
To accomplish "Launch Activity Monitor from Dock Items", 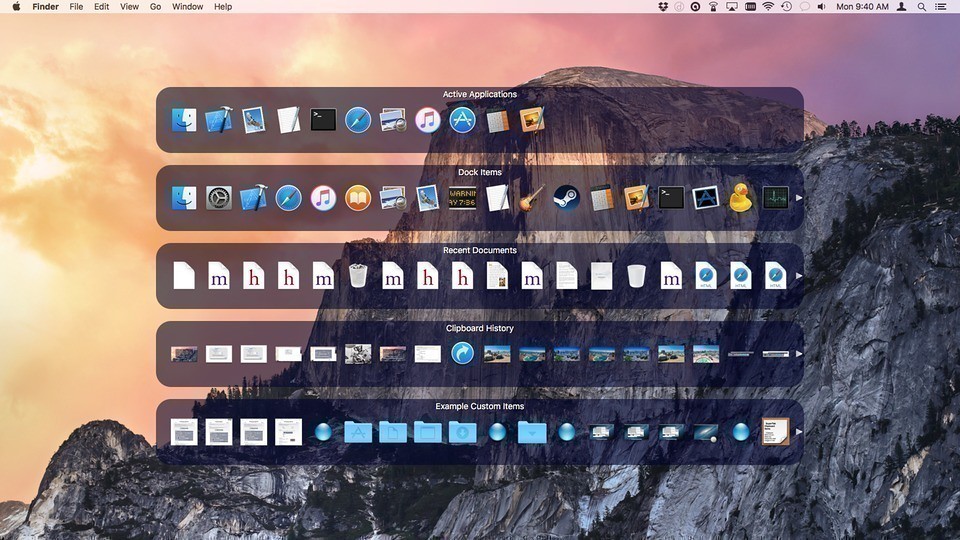I will coord(775,198).
